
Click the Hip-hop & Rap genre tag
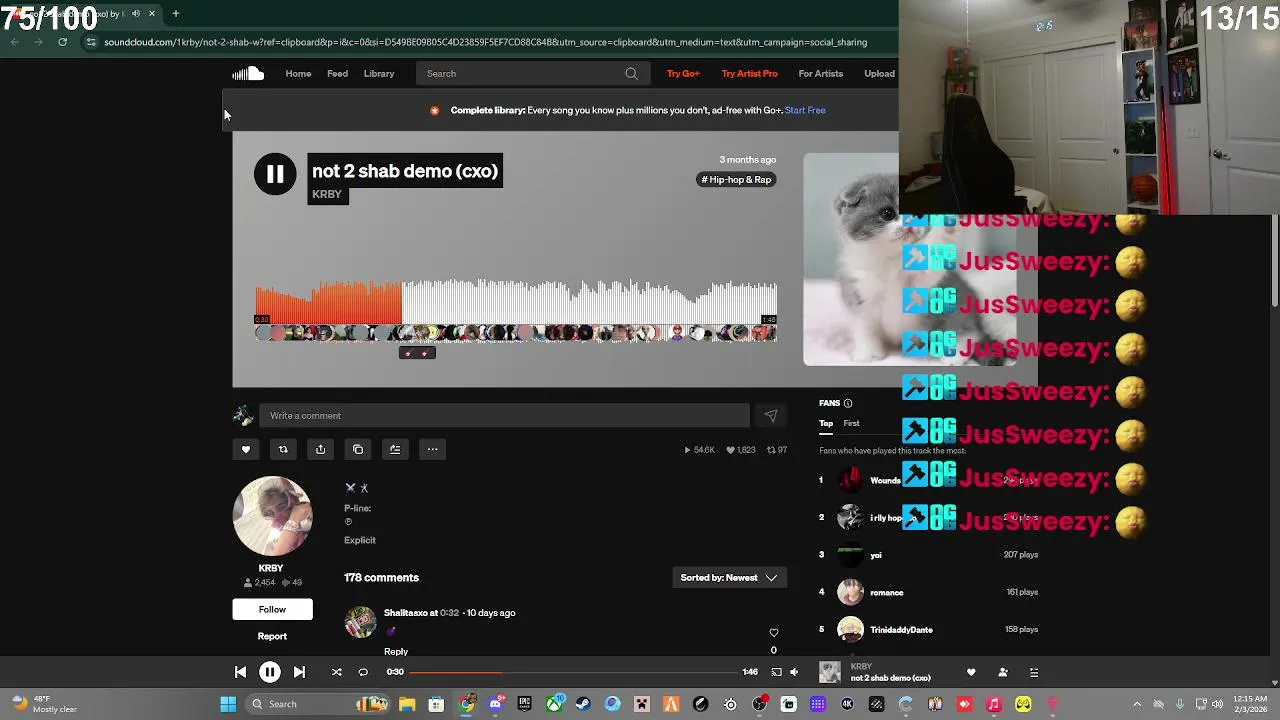(x=736, y=180)
